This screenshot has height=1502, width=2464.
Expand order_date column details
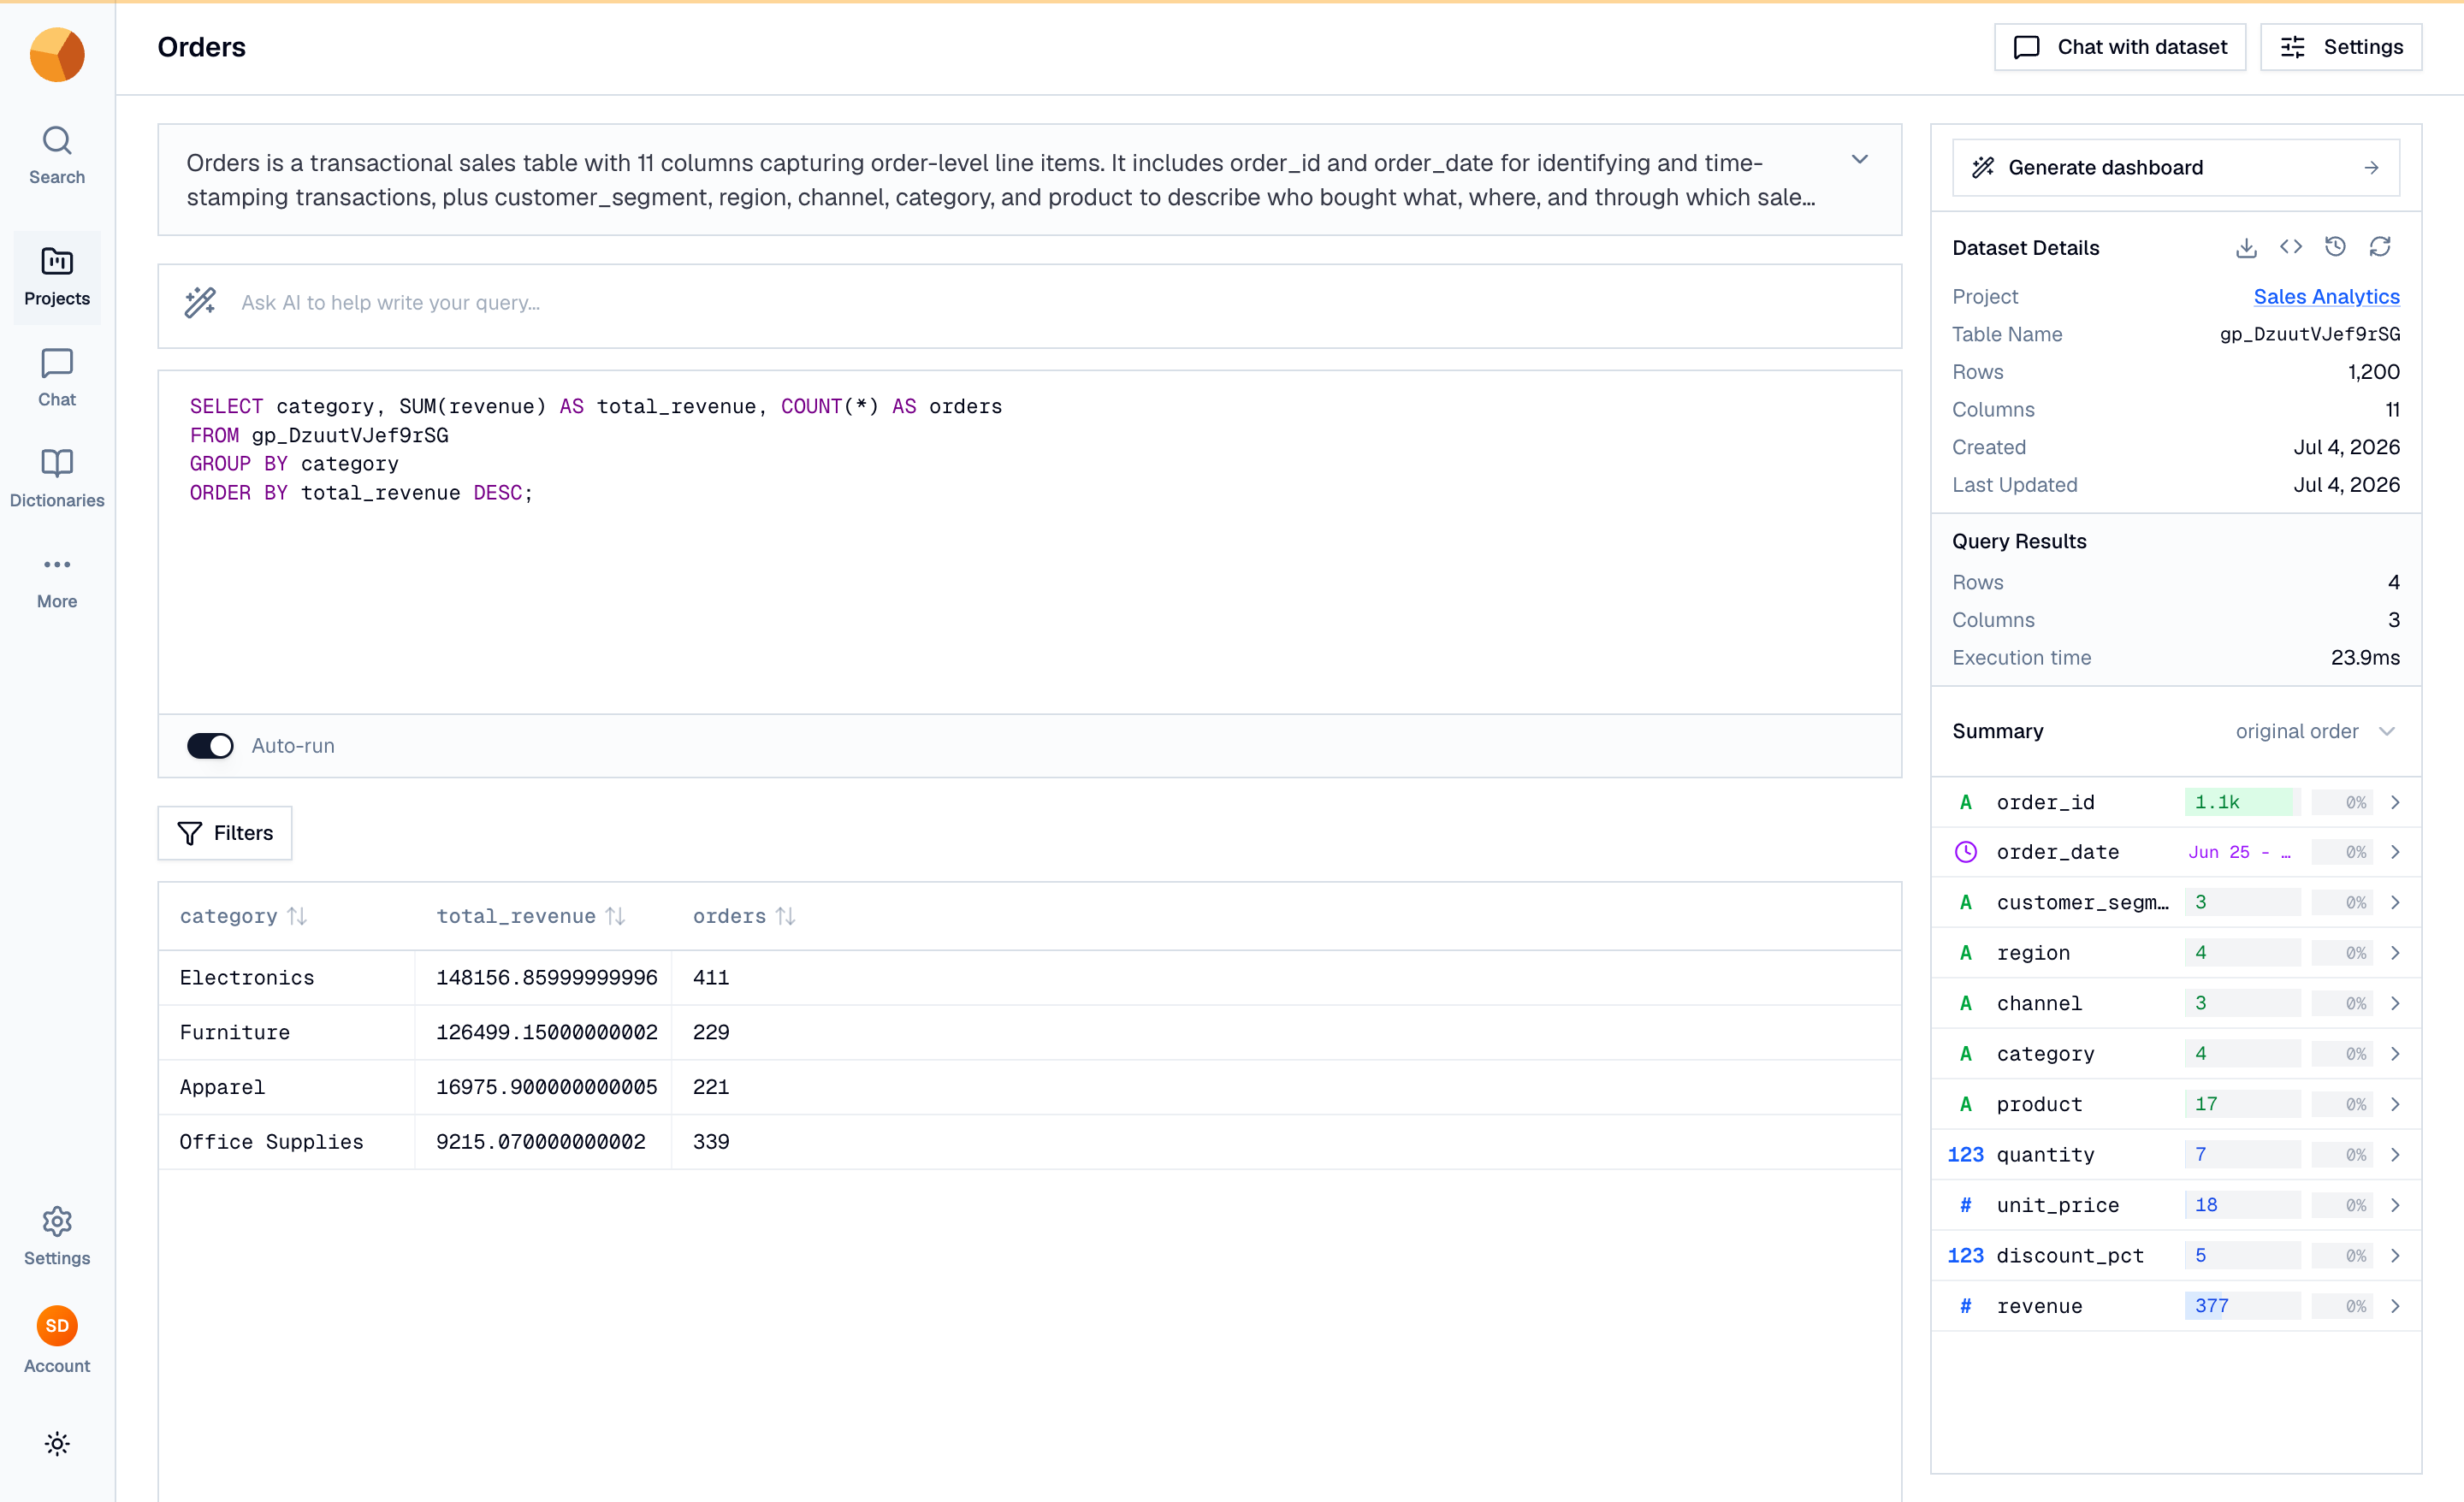pos(2395,852)
